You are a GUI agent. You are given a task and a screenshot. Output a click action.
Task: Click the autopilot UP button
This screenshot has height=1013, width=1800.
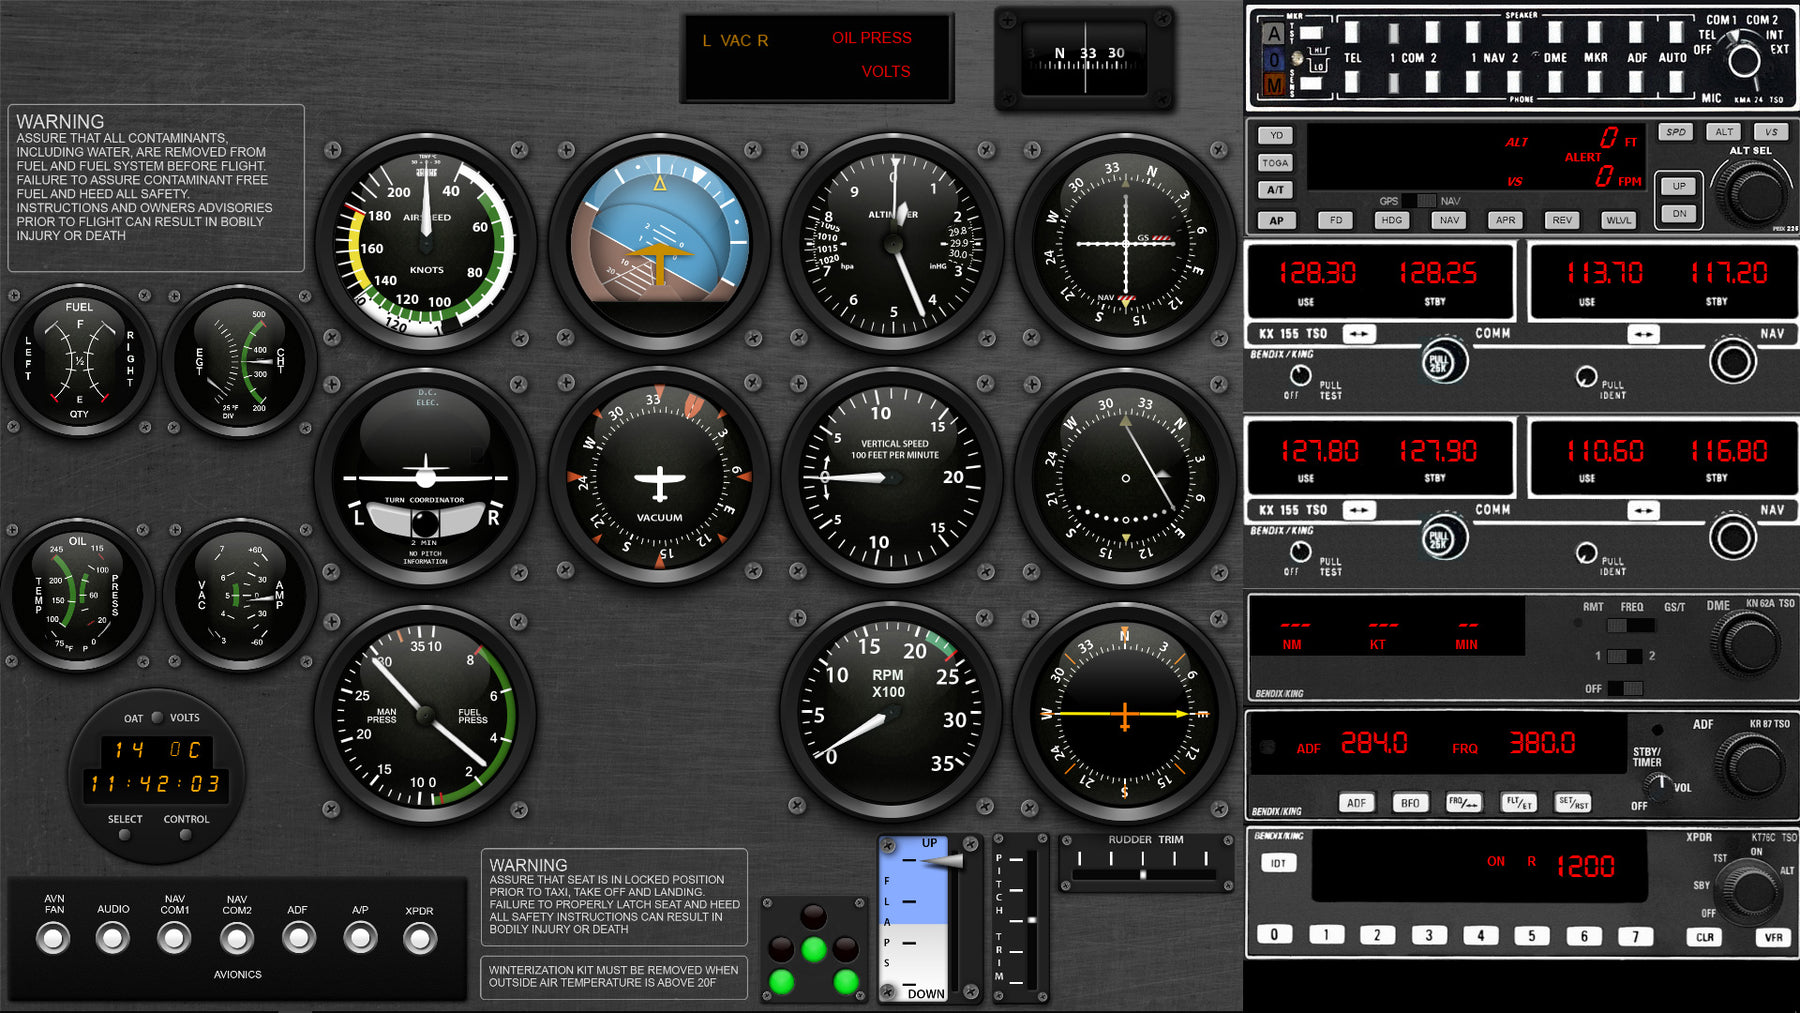click(x=1679, y=186)
